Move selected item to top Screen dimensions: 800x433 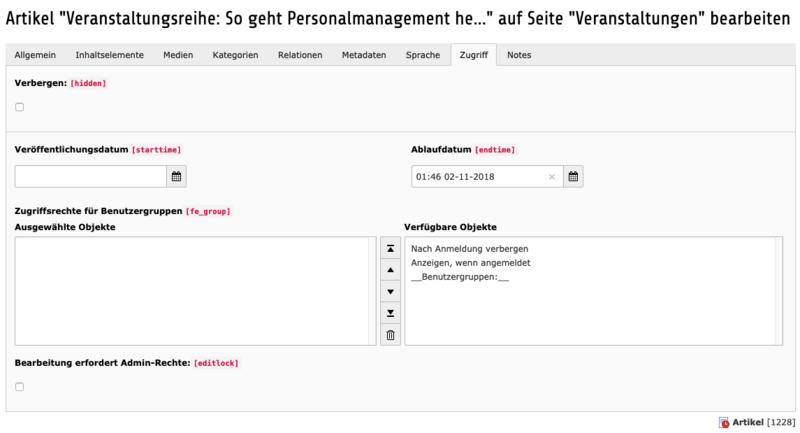(390, 248)
